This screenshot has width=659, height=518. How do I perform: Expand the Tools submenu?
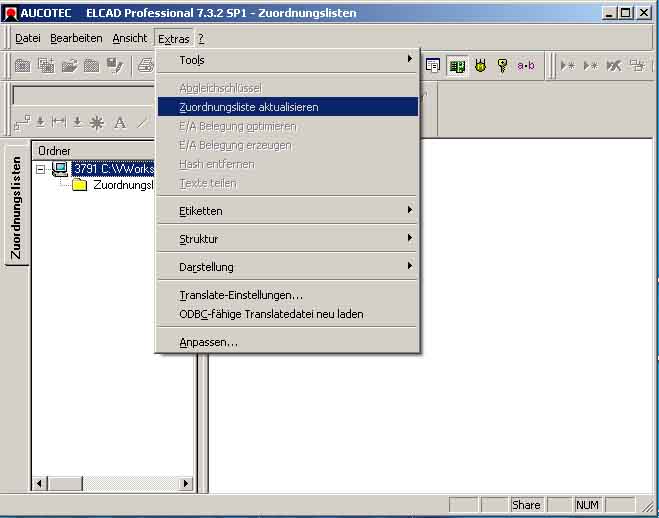tap(288, 60)
